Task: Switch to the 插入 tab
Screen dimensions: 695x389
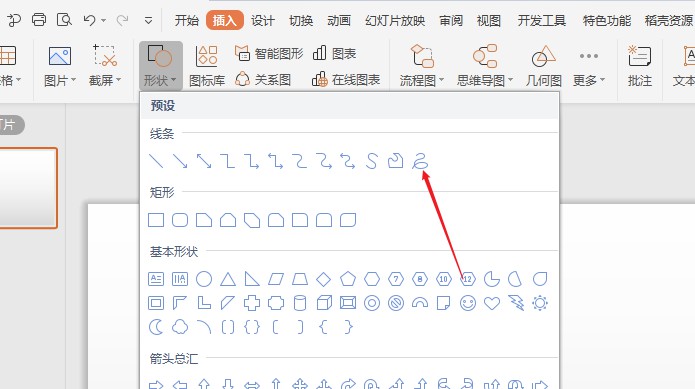Action: 225,20
